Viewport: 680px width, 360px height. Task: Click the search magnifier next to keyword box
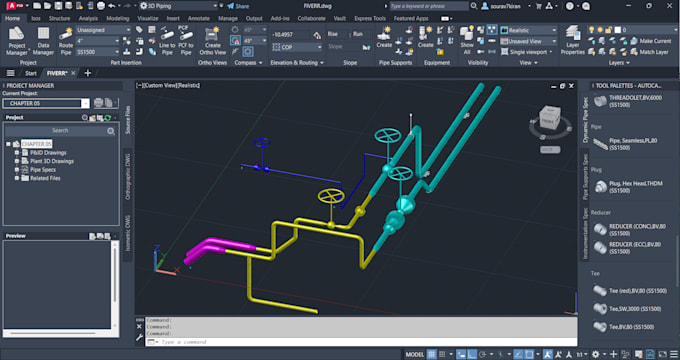coord(474,6)
